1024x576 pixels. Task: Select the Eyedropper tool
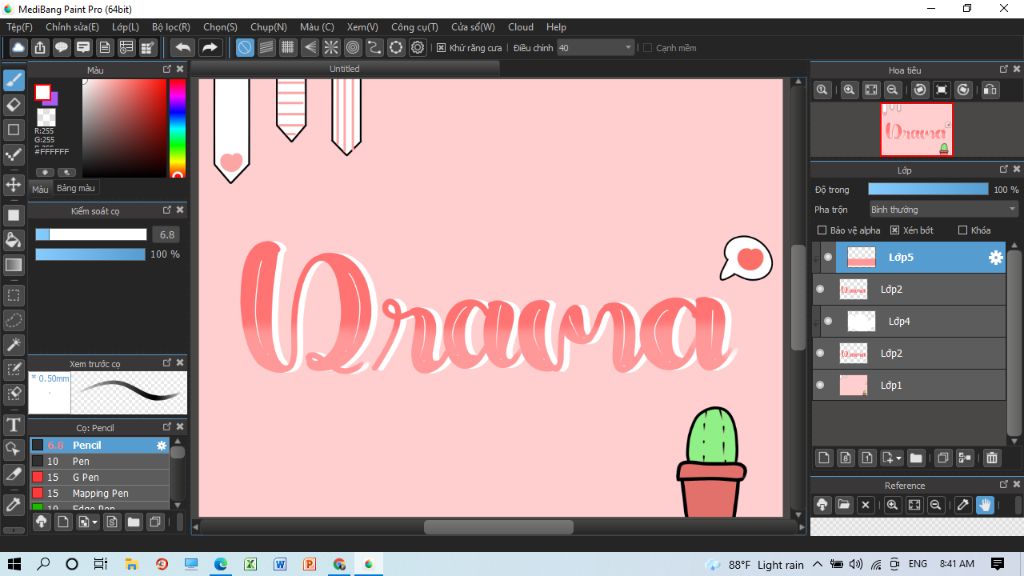pyautogui.click(x=14, y=504)
